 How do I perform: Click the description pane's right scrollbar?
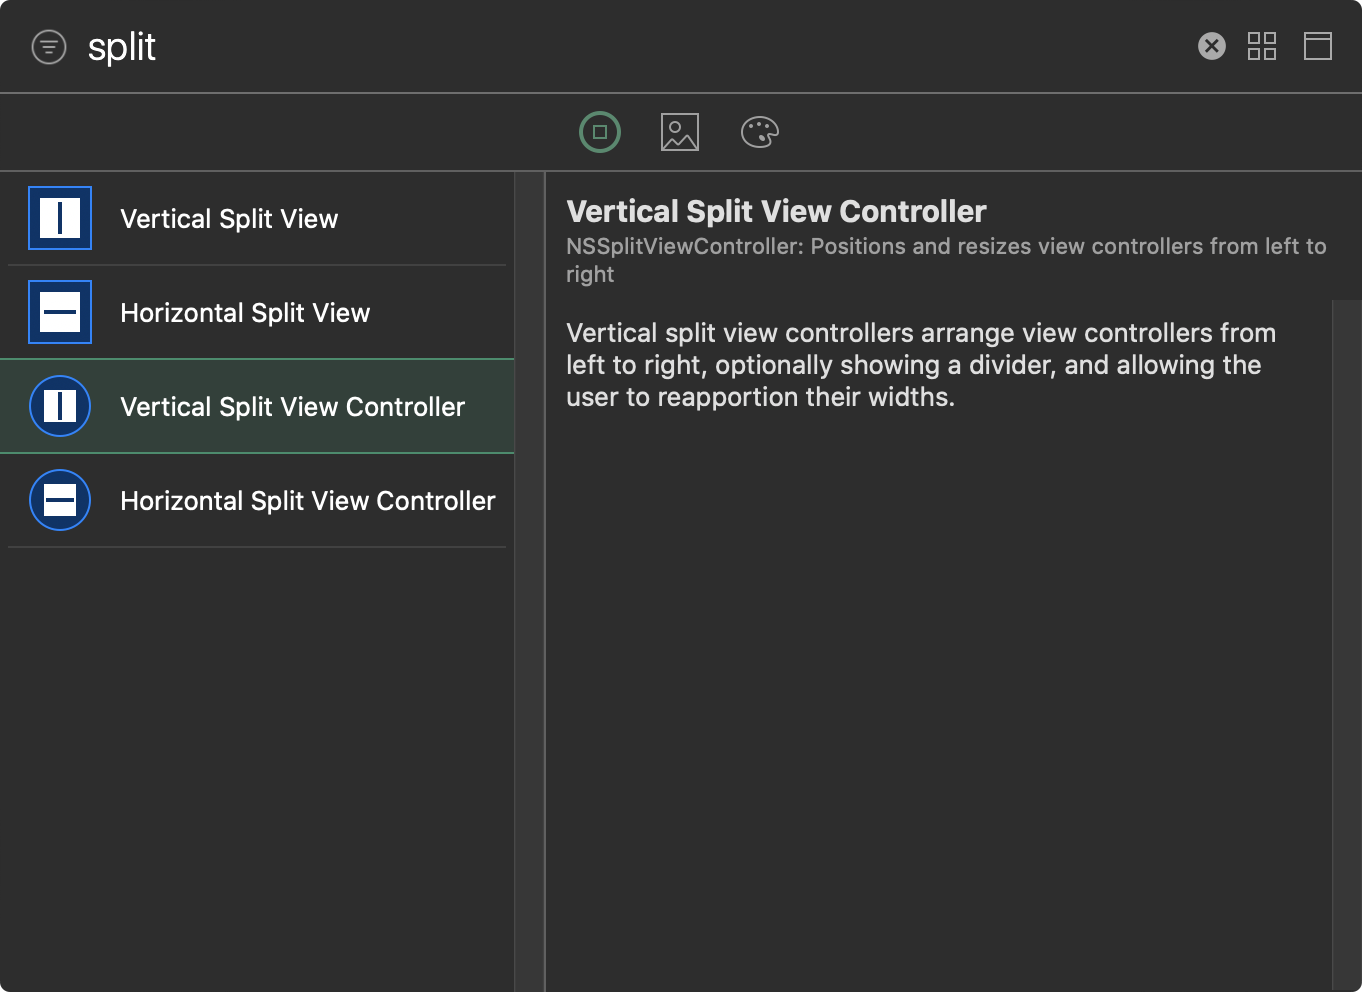pyautogui.click(x=1346, y=640)
